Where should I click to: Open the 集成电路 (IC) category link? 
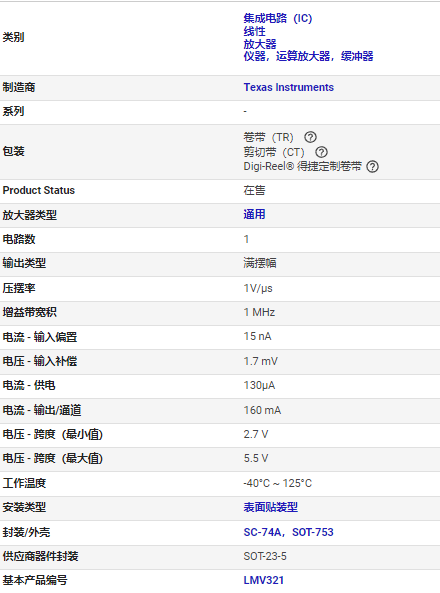278,18
